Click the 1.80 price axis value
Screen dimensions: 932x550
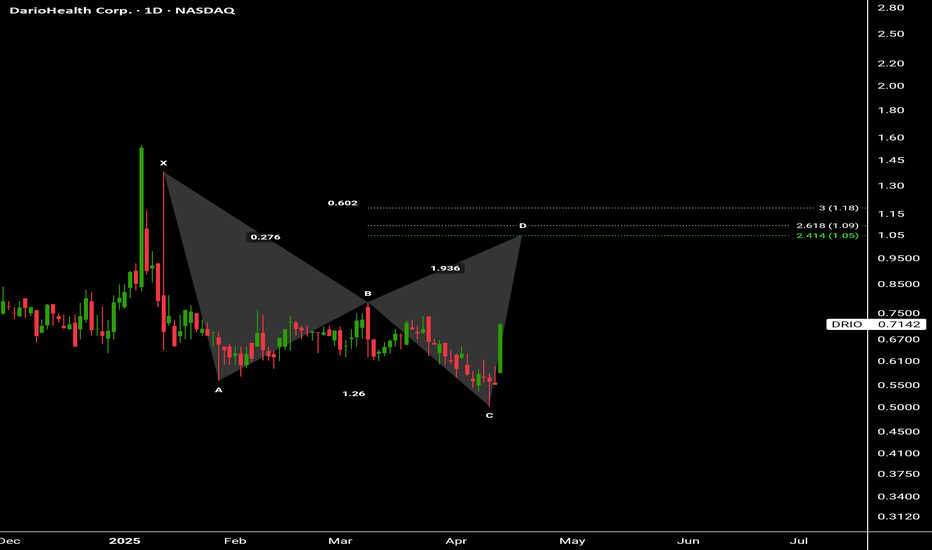(891, 110)
